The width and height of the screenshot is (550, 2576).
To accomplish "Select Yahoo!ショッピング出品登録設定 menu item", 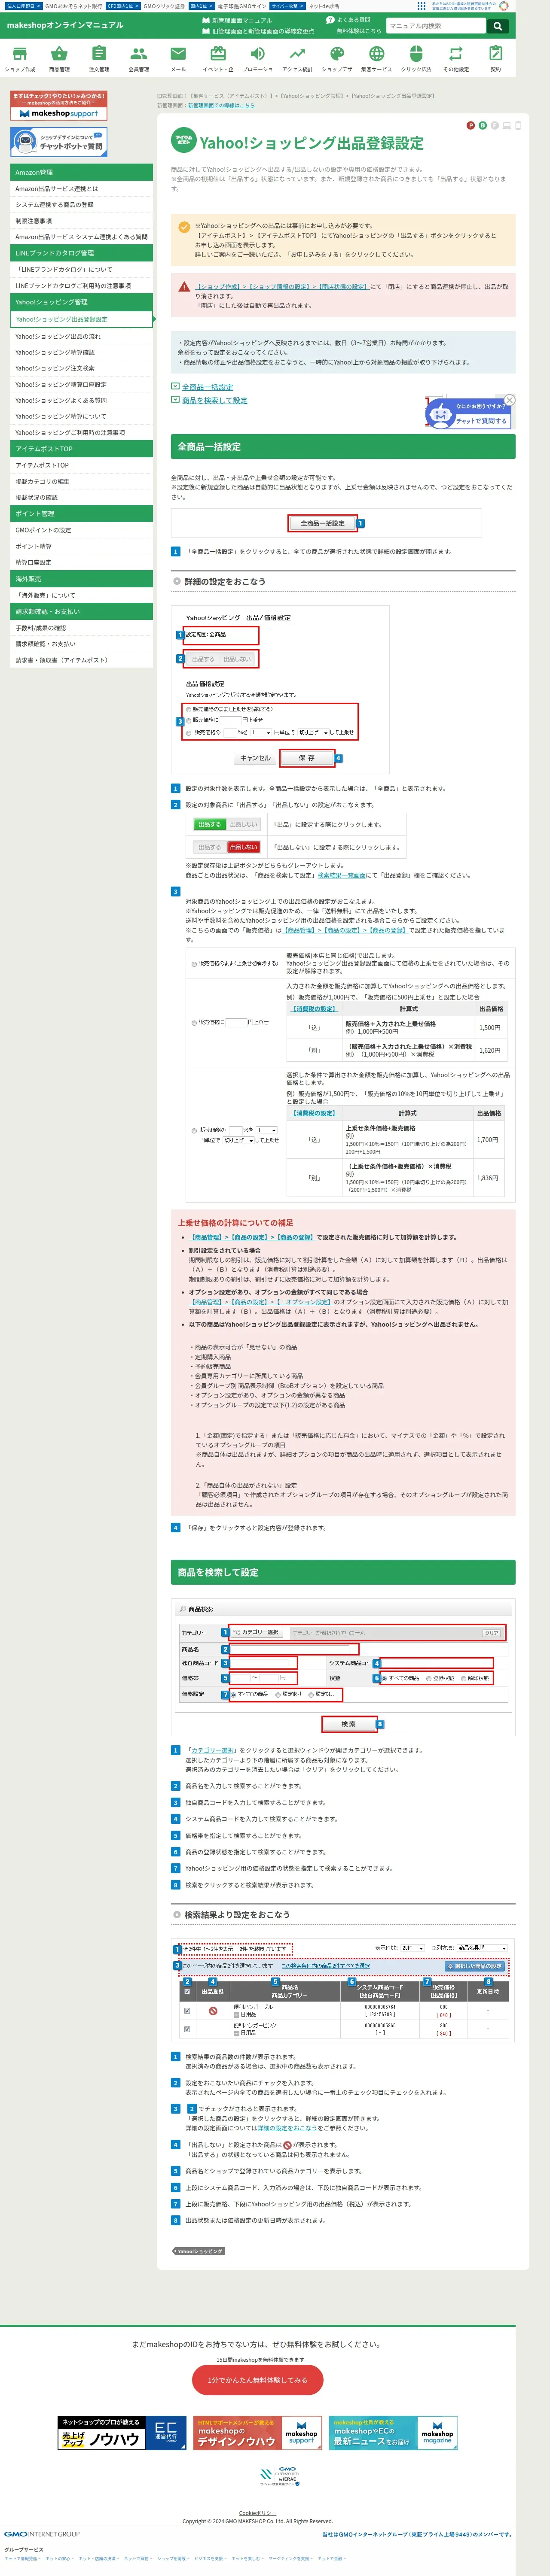I will (82, 319).
